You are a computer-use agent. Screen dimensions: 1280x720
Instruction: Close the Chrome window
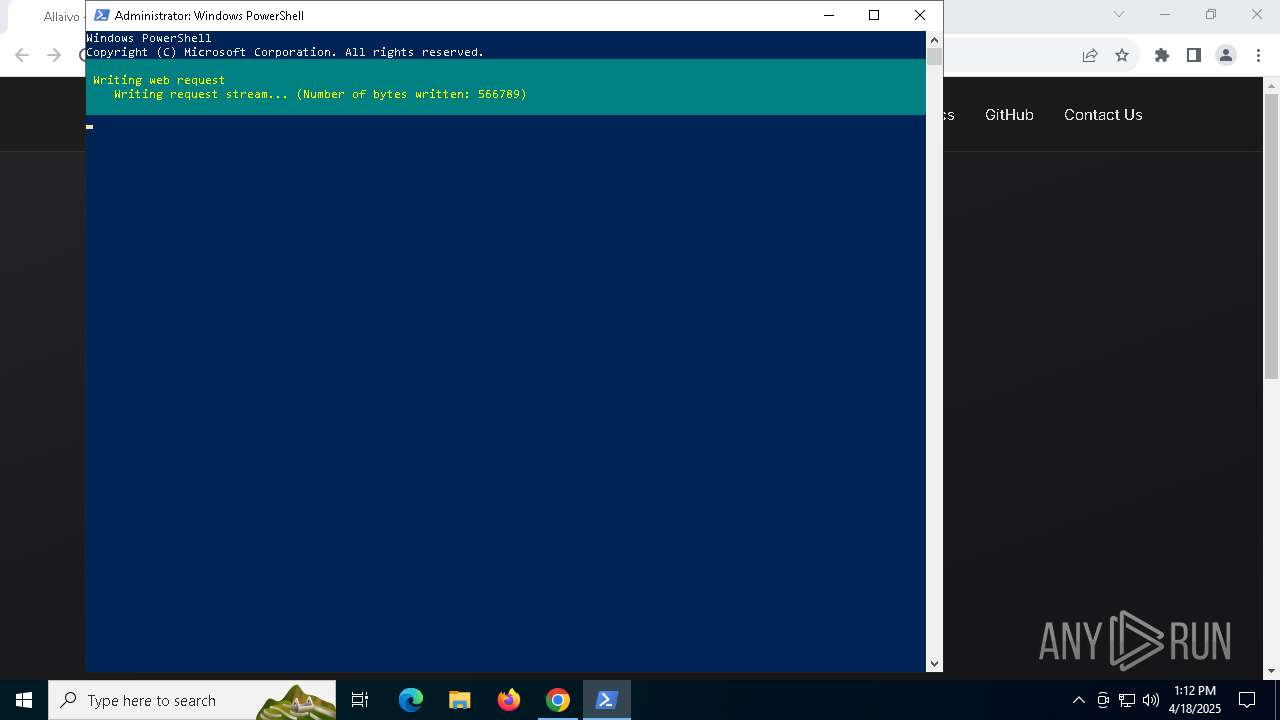[x=1257, y=14]
